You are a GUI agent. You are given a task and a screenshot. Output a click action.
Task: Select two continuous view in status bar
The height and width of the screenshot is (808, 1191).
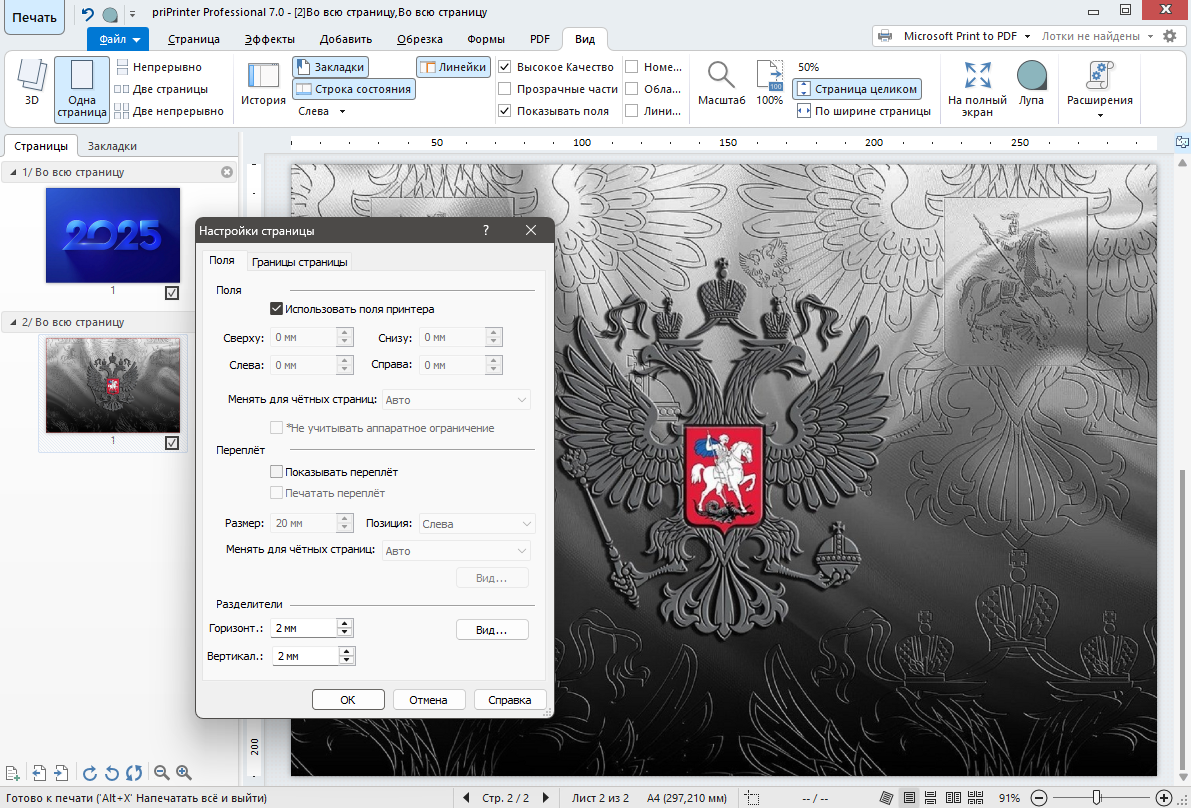click(x=975, y=798)
